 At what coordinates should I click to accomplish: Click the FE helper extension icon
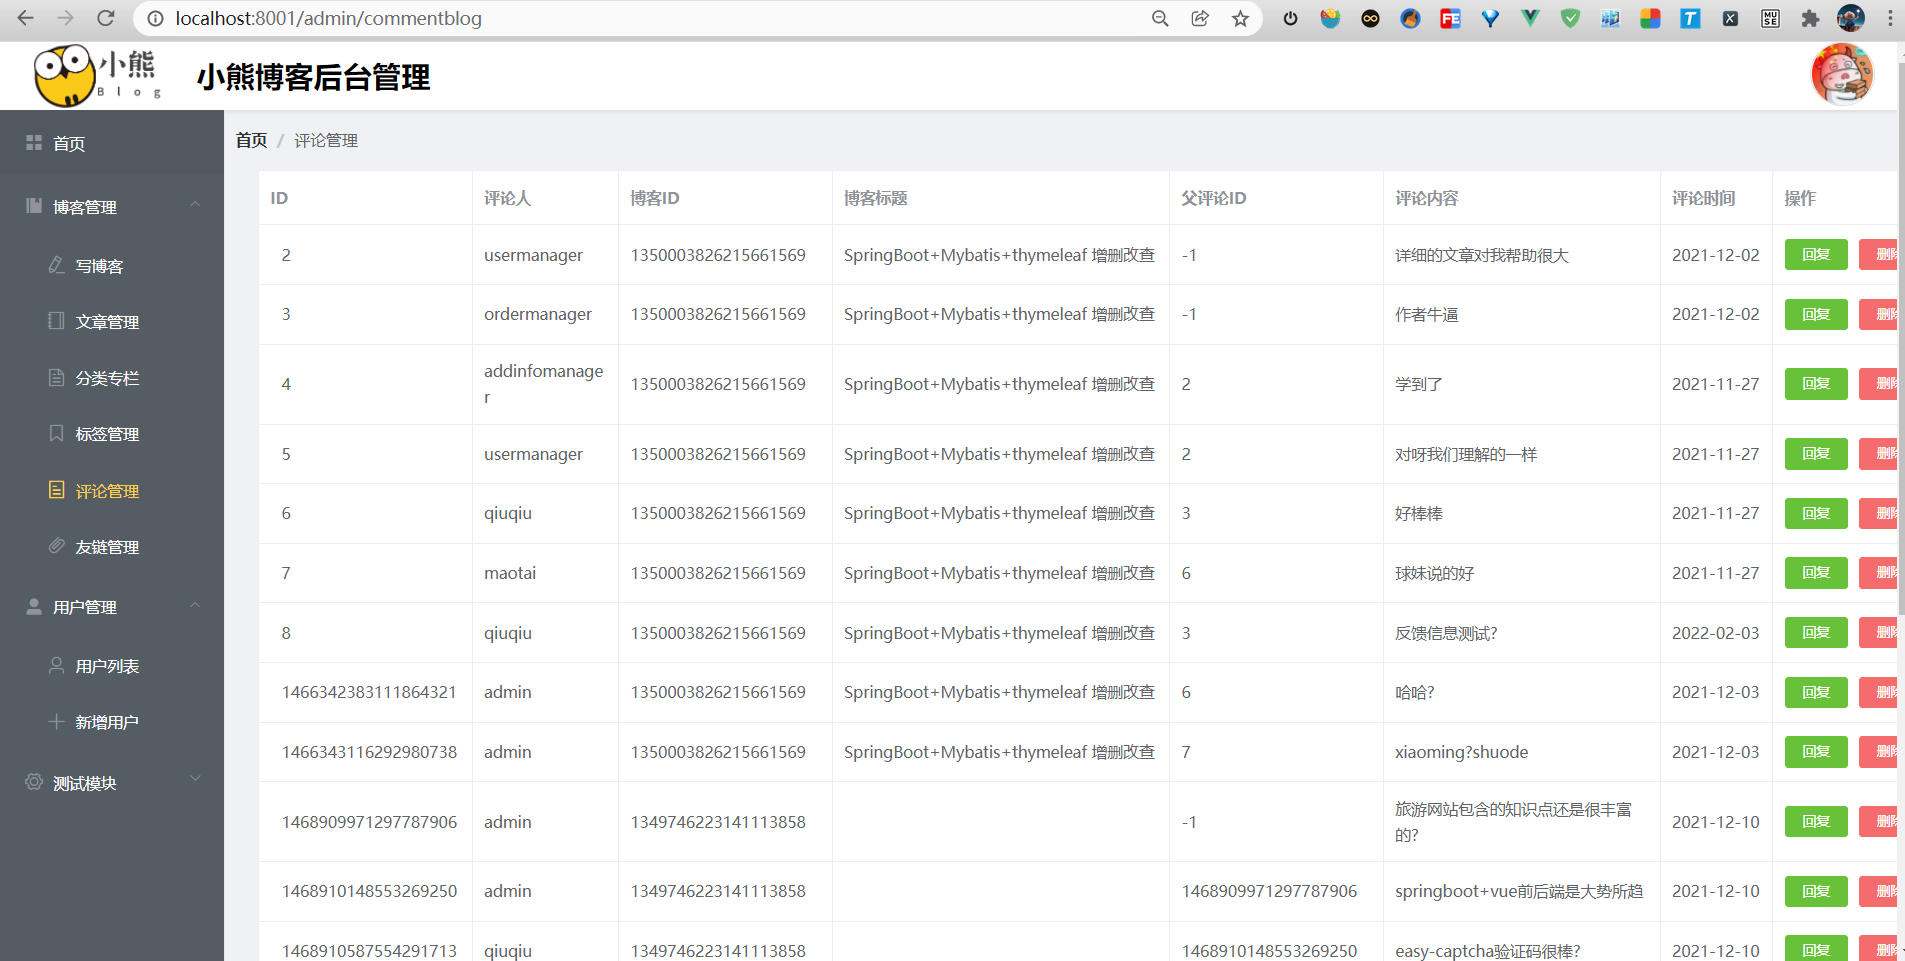click(x=1450, y=18)
